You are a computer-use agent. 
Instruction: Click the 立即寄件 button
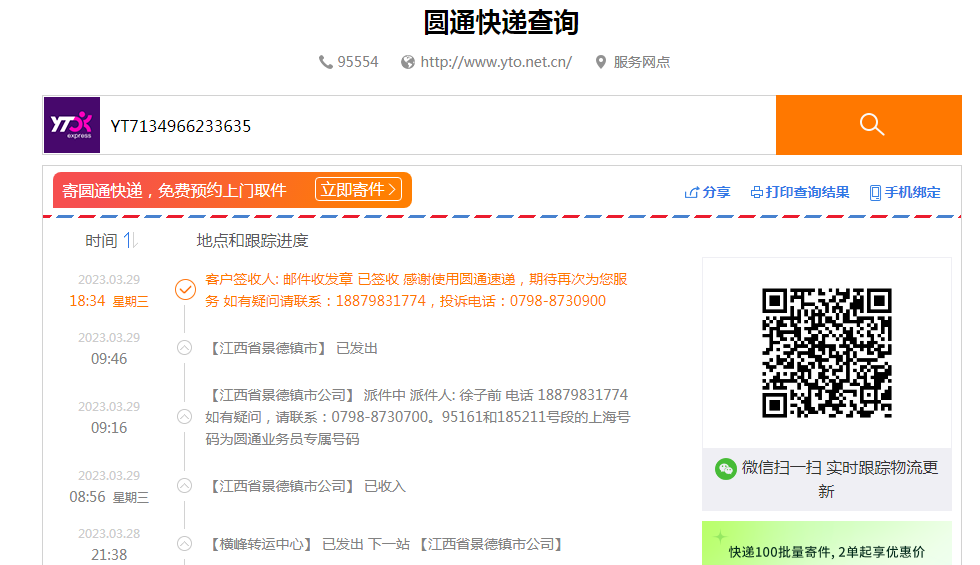(358, 189)
